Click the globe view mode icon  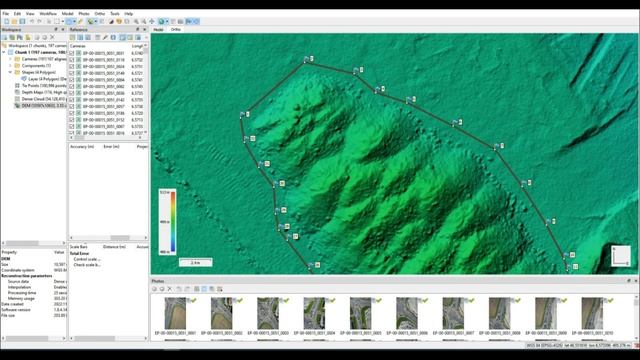coord(161,22)
